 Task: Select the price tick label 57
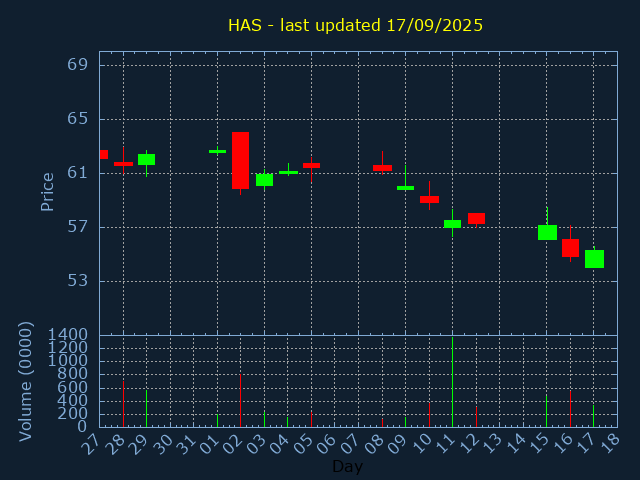coord(78,227)
